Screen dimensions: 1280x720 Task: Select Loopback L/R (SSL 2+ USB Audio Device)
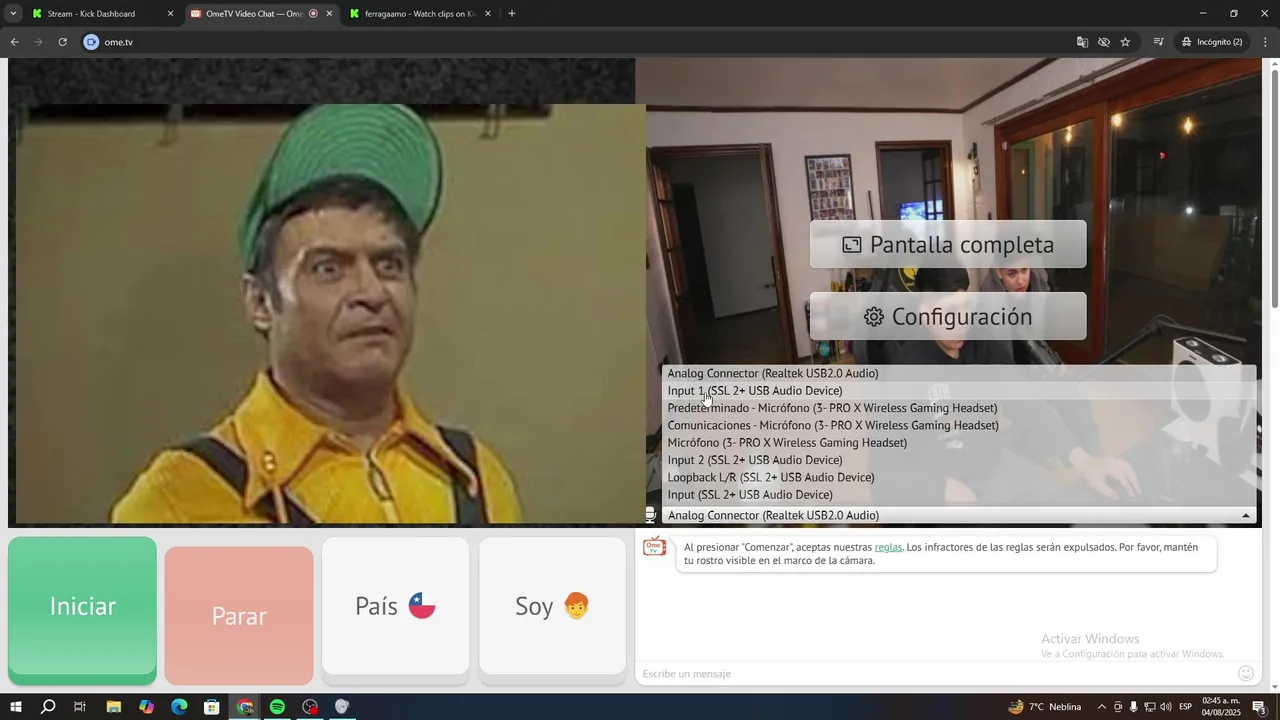point(959,478)
